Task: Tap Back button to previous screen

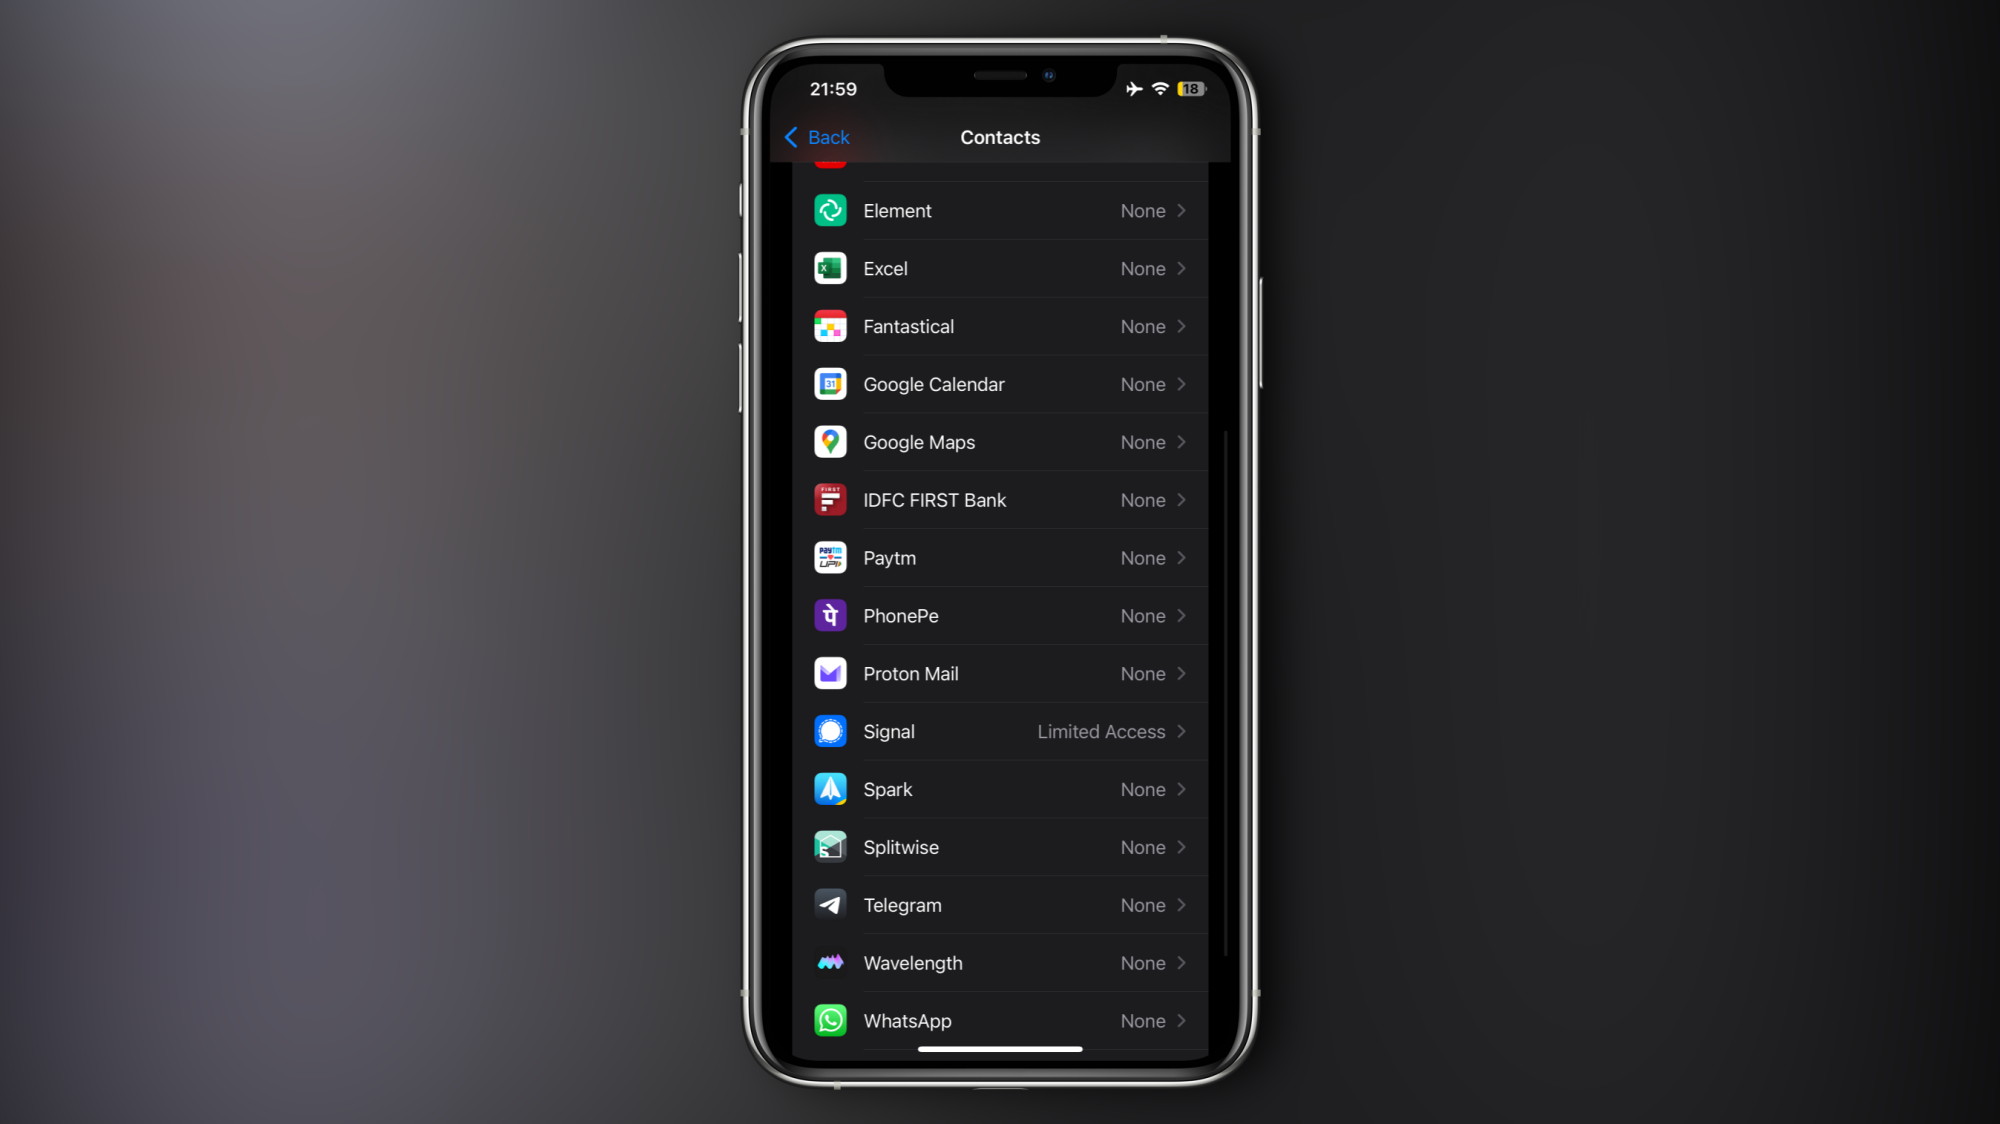Action: 819,136
